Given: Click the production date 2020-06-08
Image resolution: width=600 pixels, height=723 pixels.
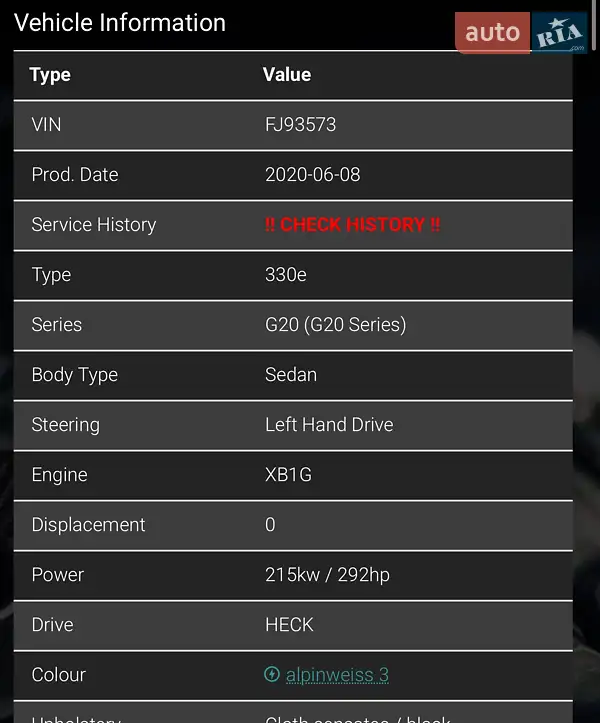Looking at the screenshot, I should click(x=312, y=175).
